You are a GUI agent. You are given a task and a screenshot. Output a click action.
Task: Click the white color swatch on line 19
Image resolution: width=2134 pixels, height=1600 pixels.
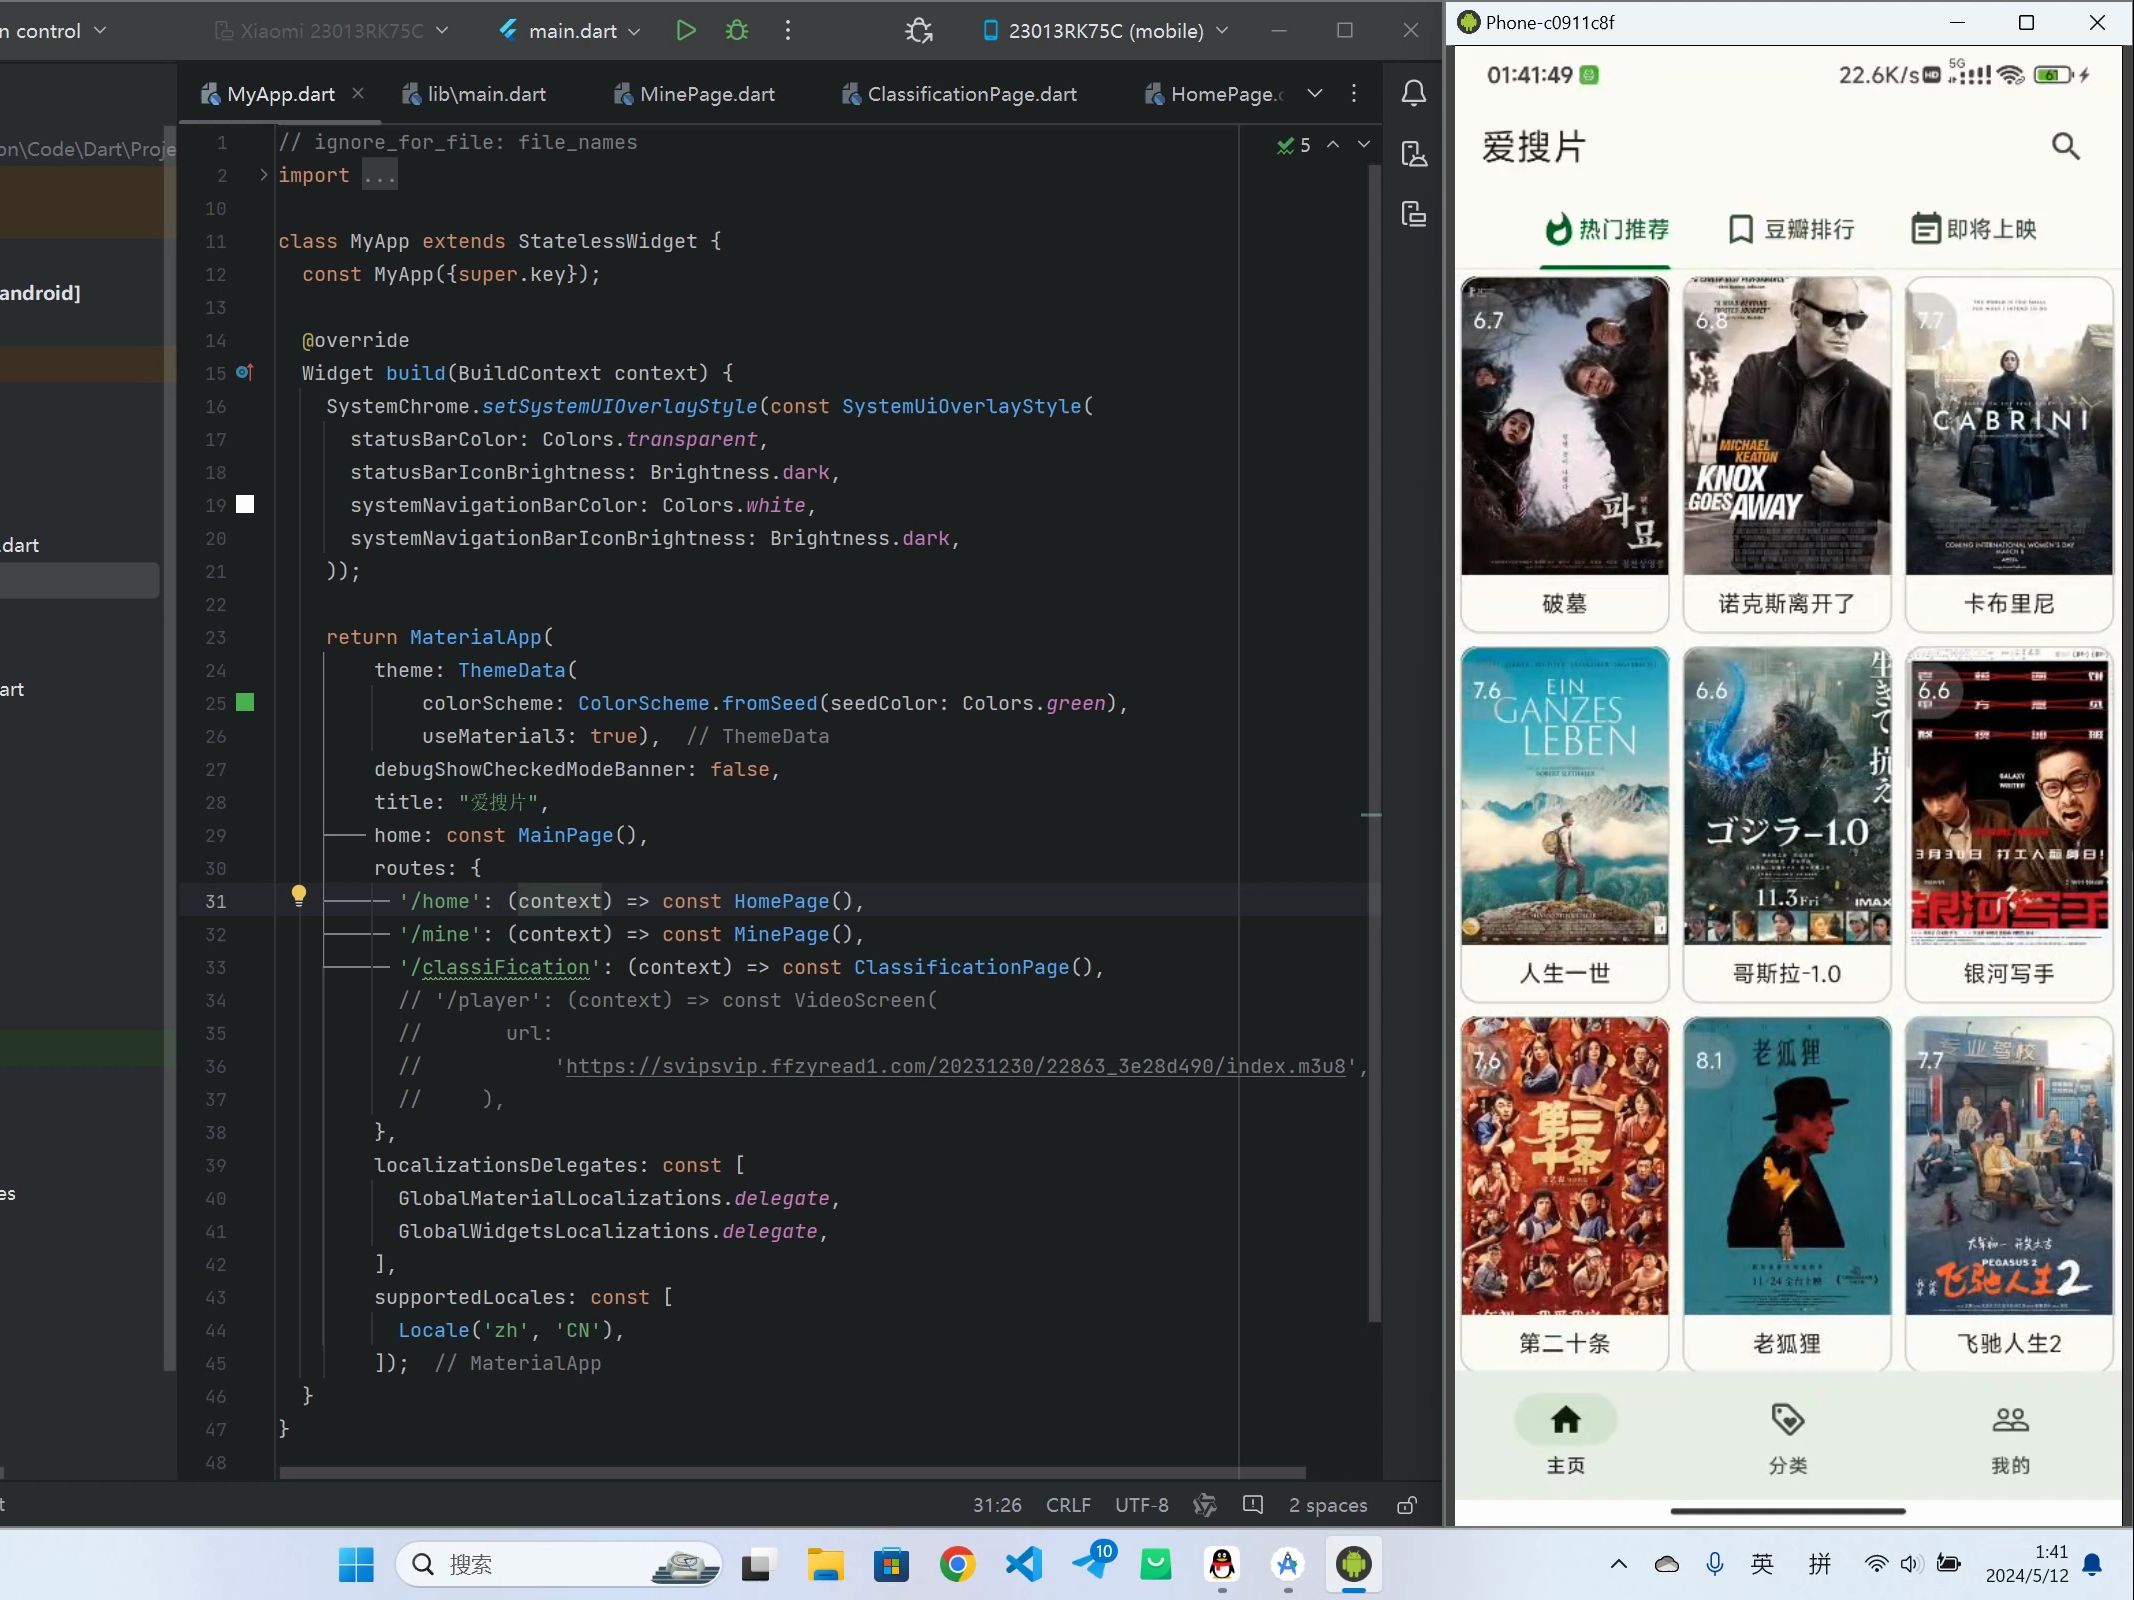tap(245, 504)
